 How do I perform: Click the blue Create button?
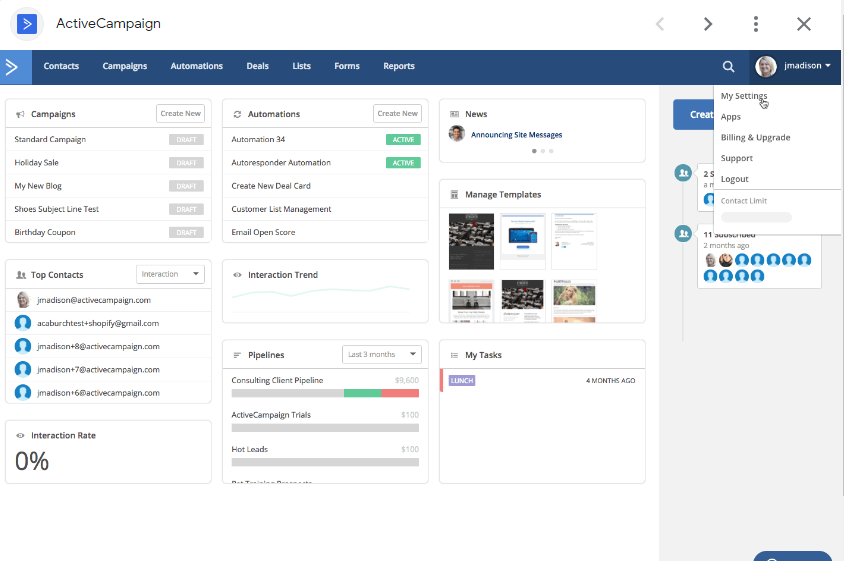coord(694,114)
